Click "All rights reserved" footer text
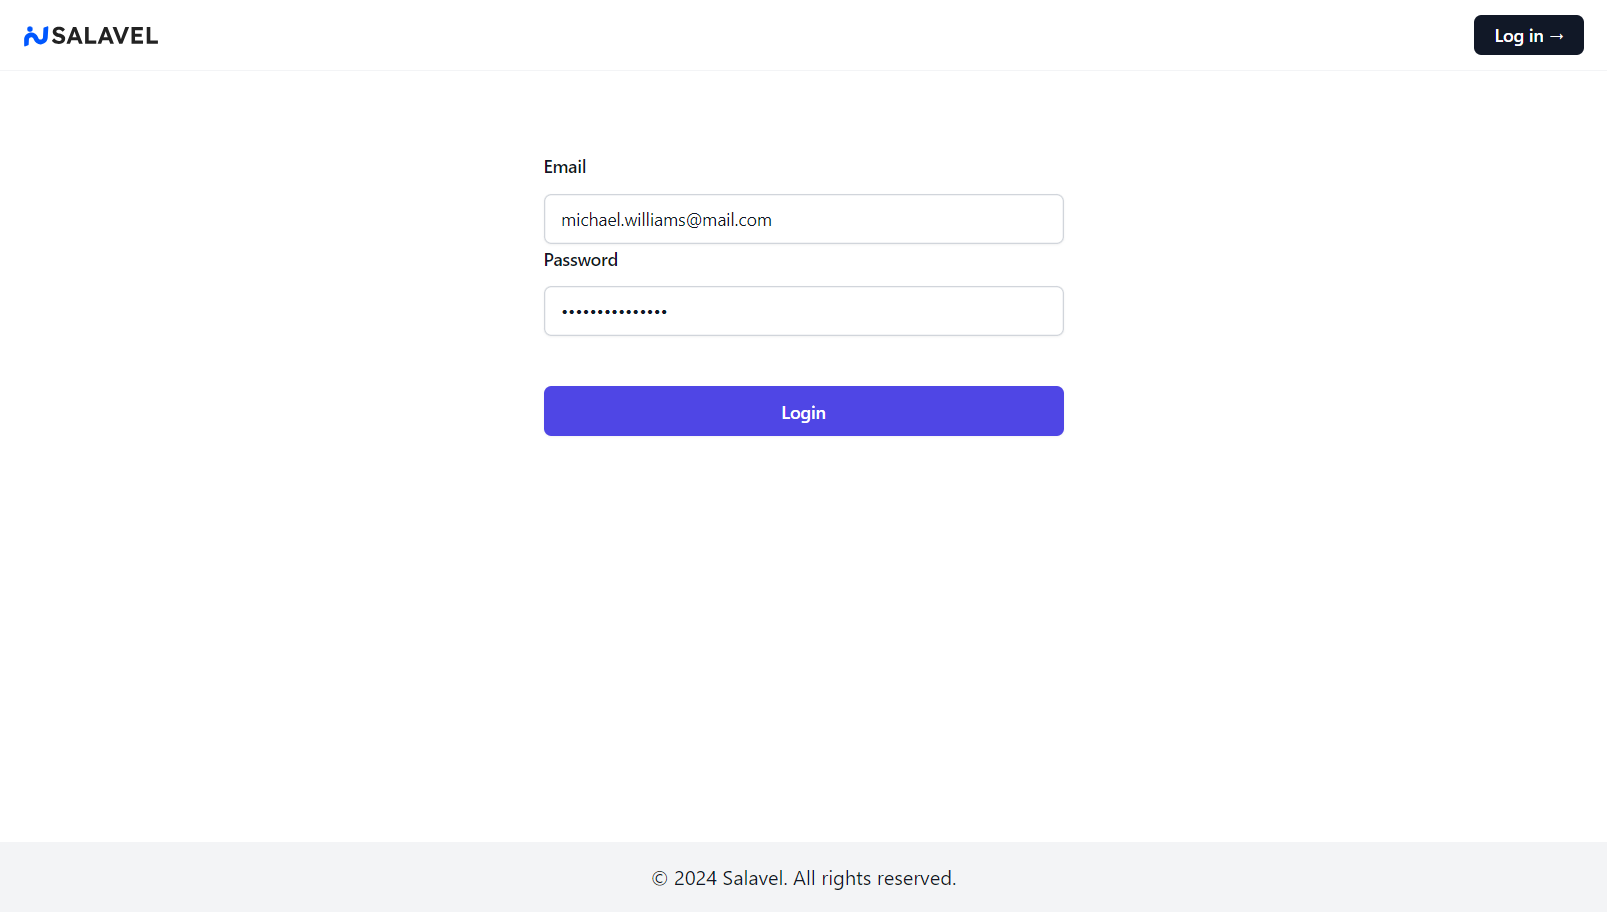The height and width of the screenshot is (912, 1607). coord(873,878)
